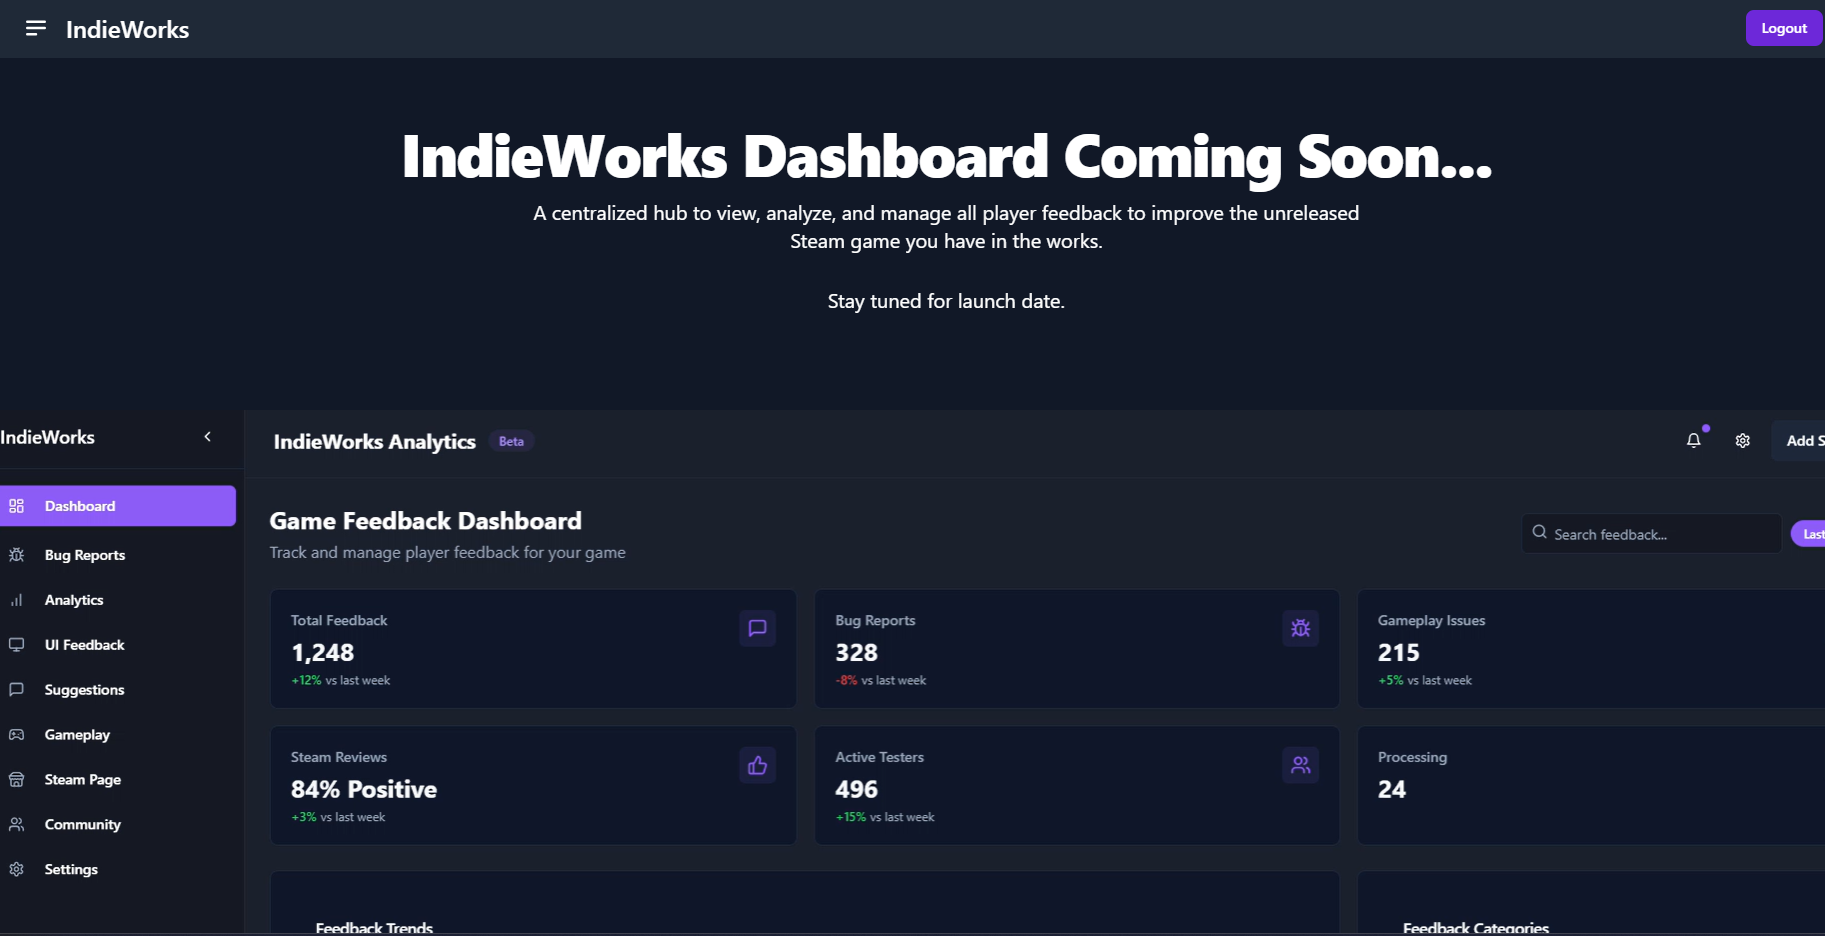1825x936 pixels.
Task: Click the Active Testers value 496
Action: click(857, 790)
